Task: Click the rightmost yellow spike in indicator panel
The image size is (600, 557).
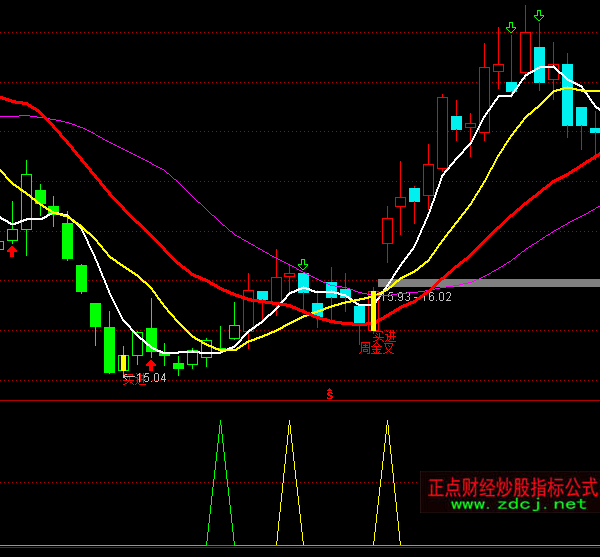Action: 387,480
